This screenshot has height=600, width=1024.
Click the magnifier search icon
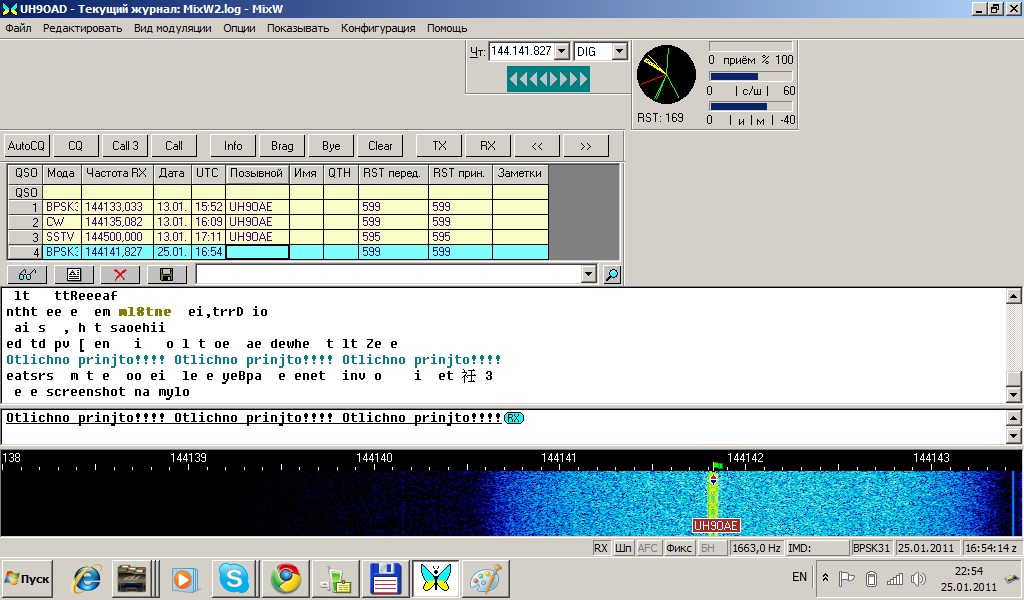click(611, 274)
